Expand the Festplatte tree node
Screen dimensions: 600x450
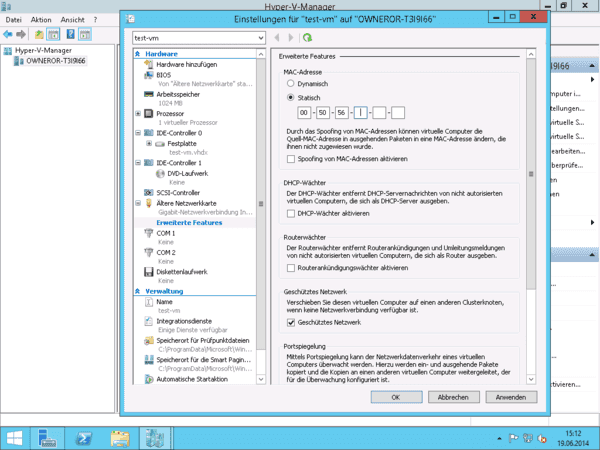click(149, 143)
